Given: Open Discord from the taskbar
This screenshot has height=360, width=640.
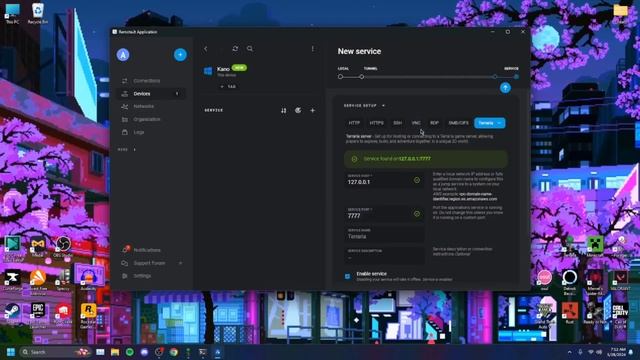Looking at the screenshot, I should click(144, 352).
